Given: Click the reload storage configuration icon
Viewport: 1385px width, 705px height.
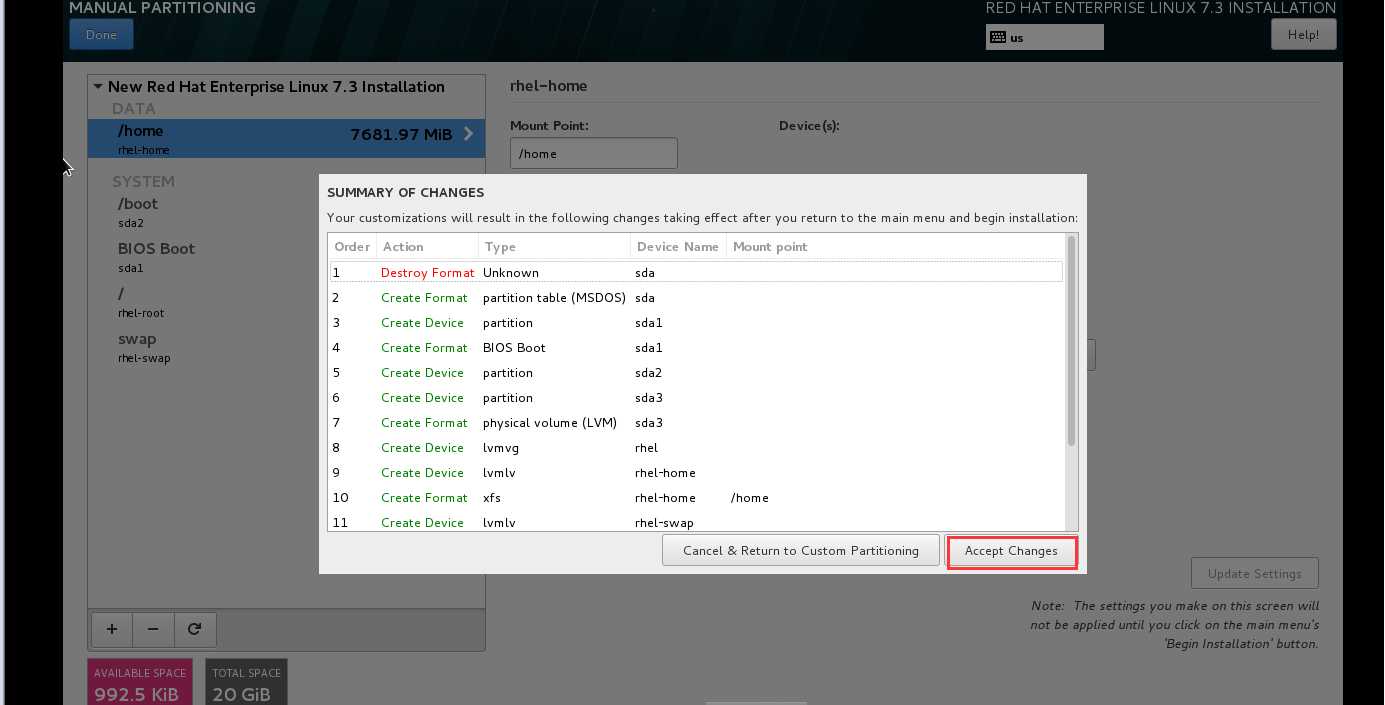Looking at the screenshot, I should click(195, 629).
